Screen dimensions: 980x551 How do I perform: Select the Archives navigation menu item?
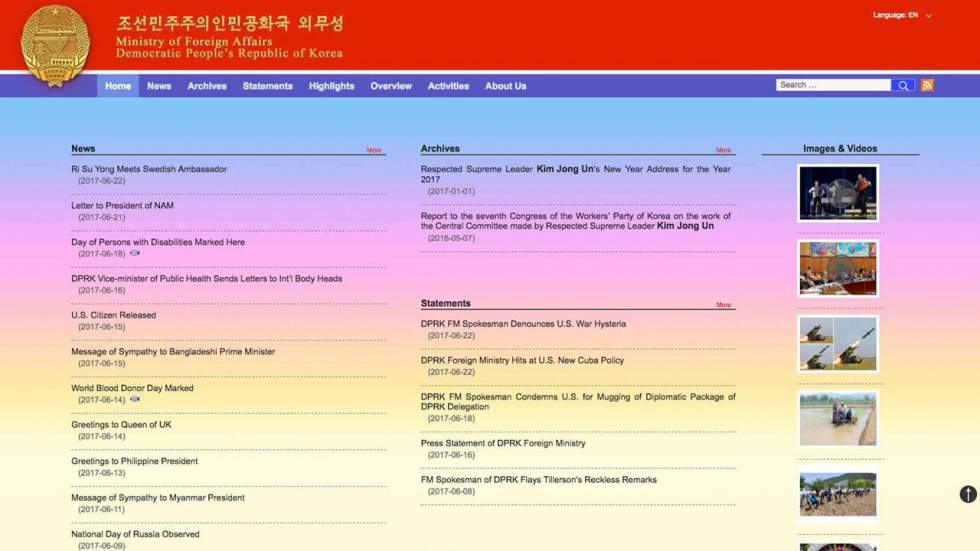207,86
